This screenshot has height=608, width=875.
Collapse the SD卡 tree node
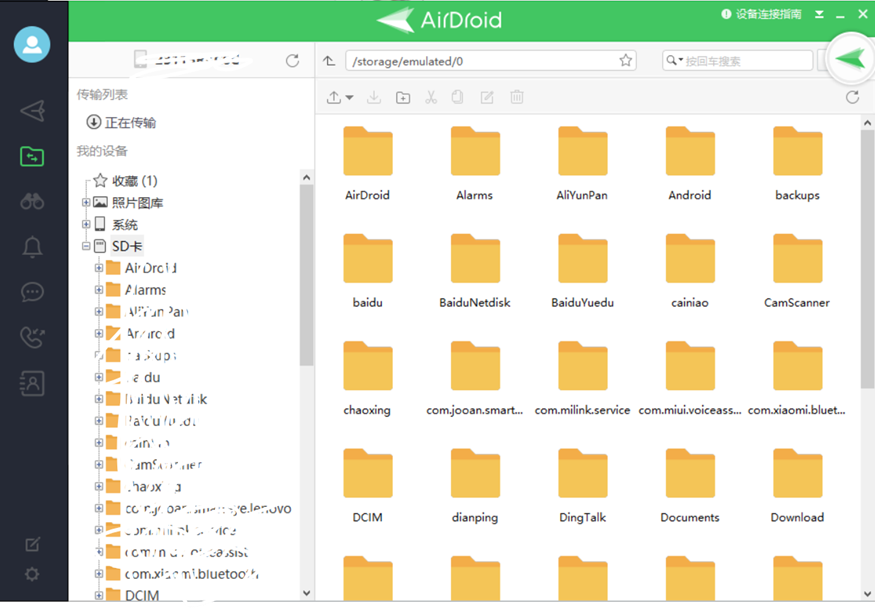point(86,246)
